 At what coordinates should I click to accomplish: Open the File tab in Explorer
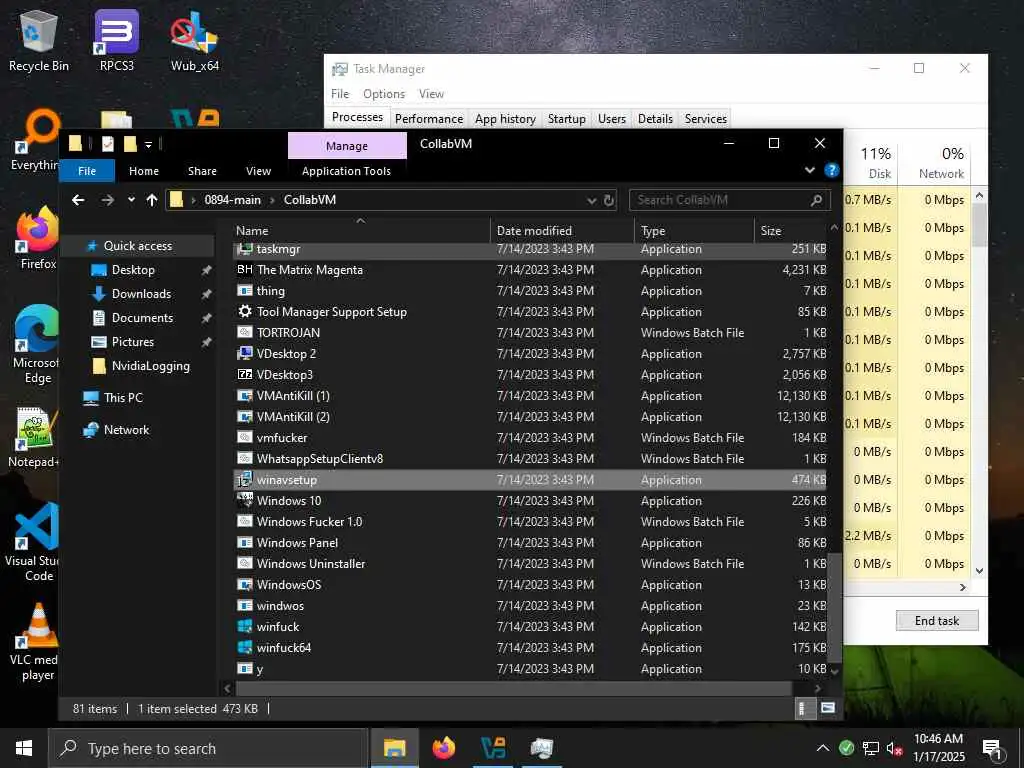(87, 171)
